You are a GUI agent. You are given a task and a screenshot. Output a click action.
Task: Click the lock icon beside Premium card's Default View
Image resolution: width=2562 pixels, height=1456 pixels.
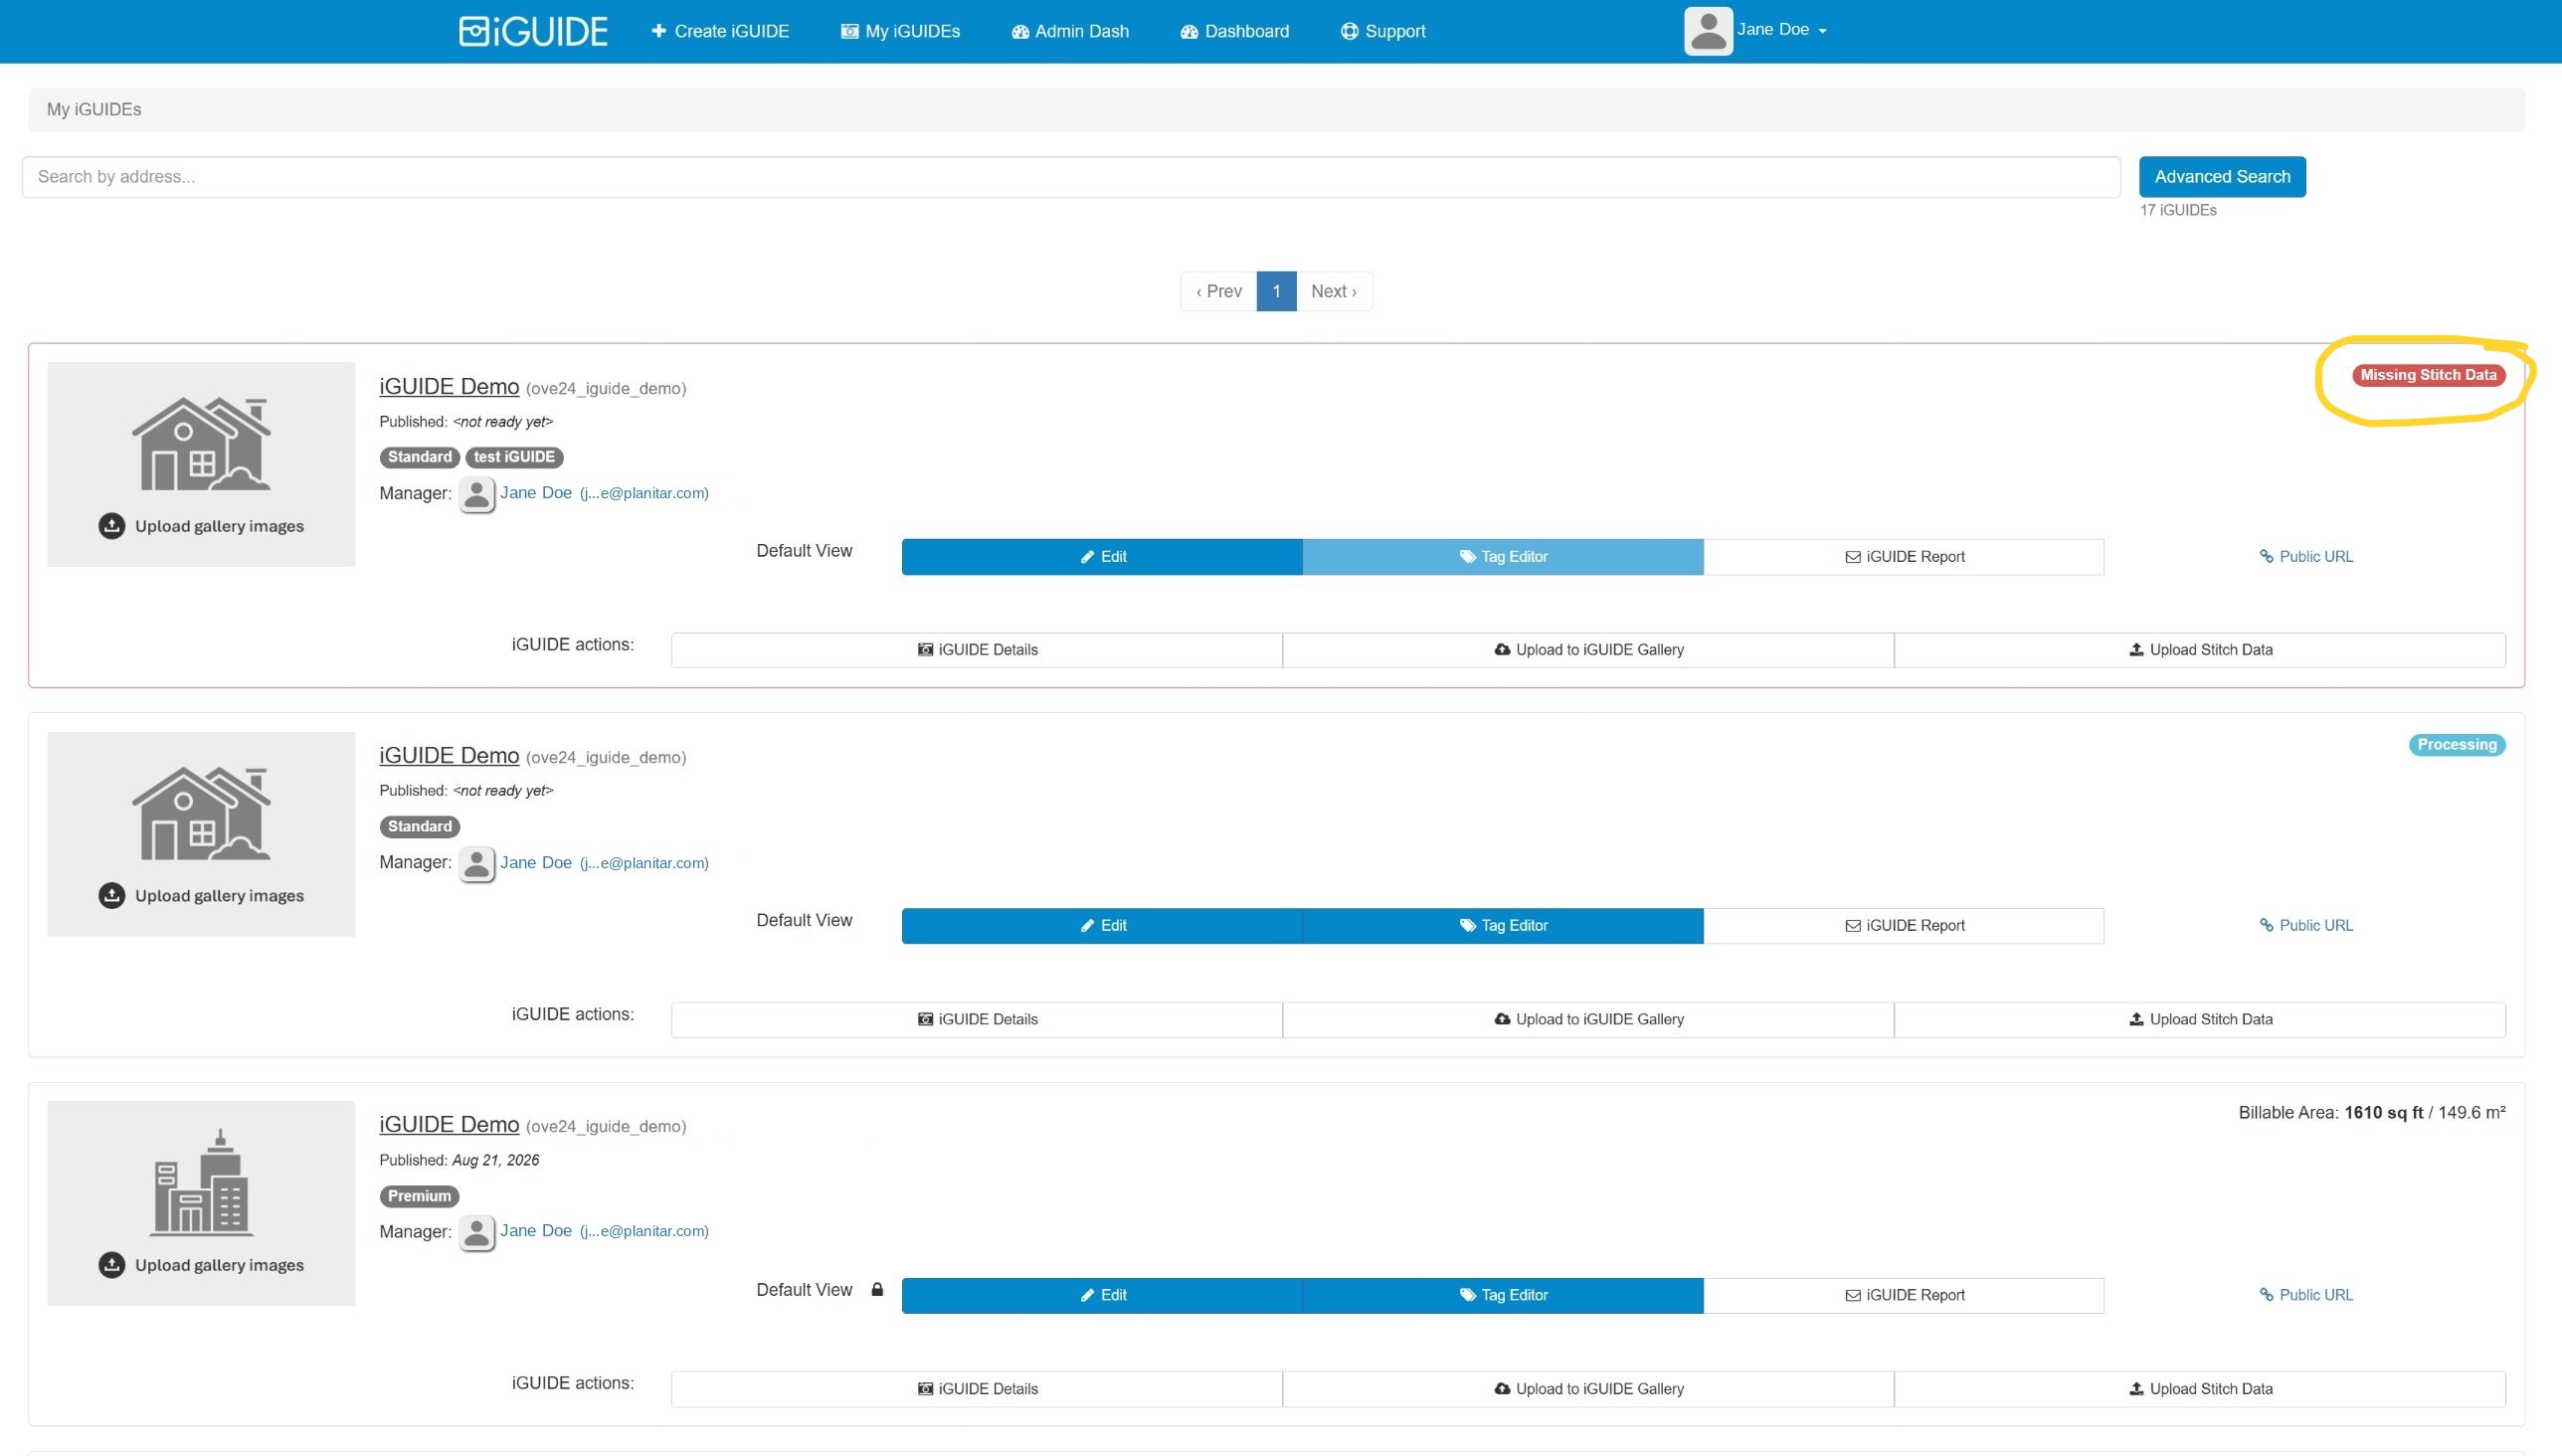point(877,1289)
